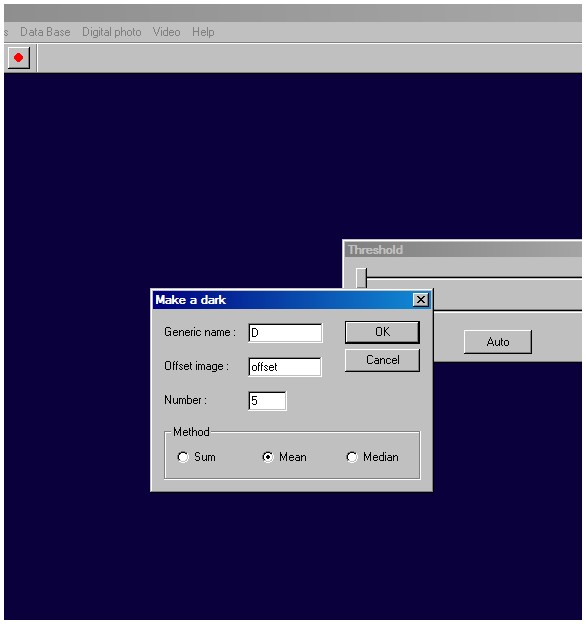Click the Auto threshold button
The width and height of the screenshot is (586, 624).
pos(498,342)
